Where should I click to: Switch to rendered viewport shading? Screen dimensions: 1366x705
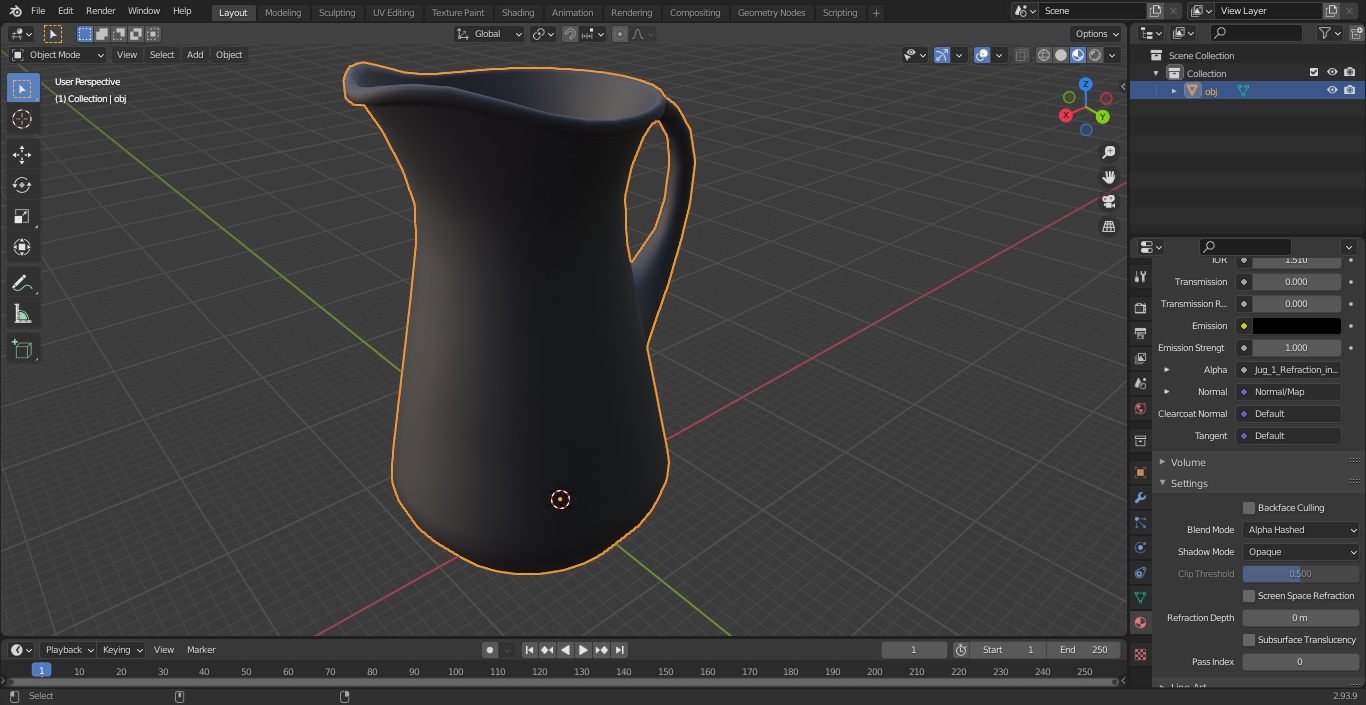(x=1095, y=55)
